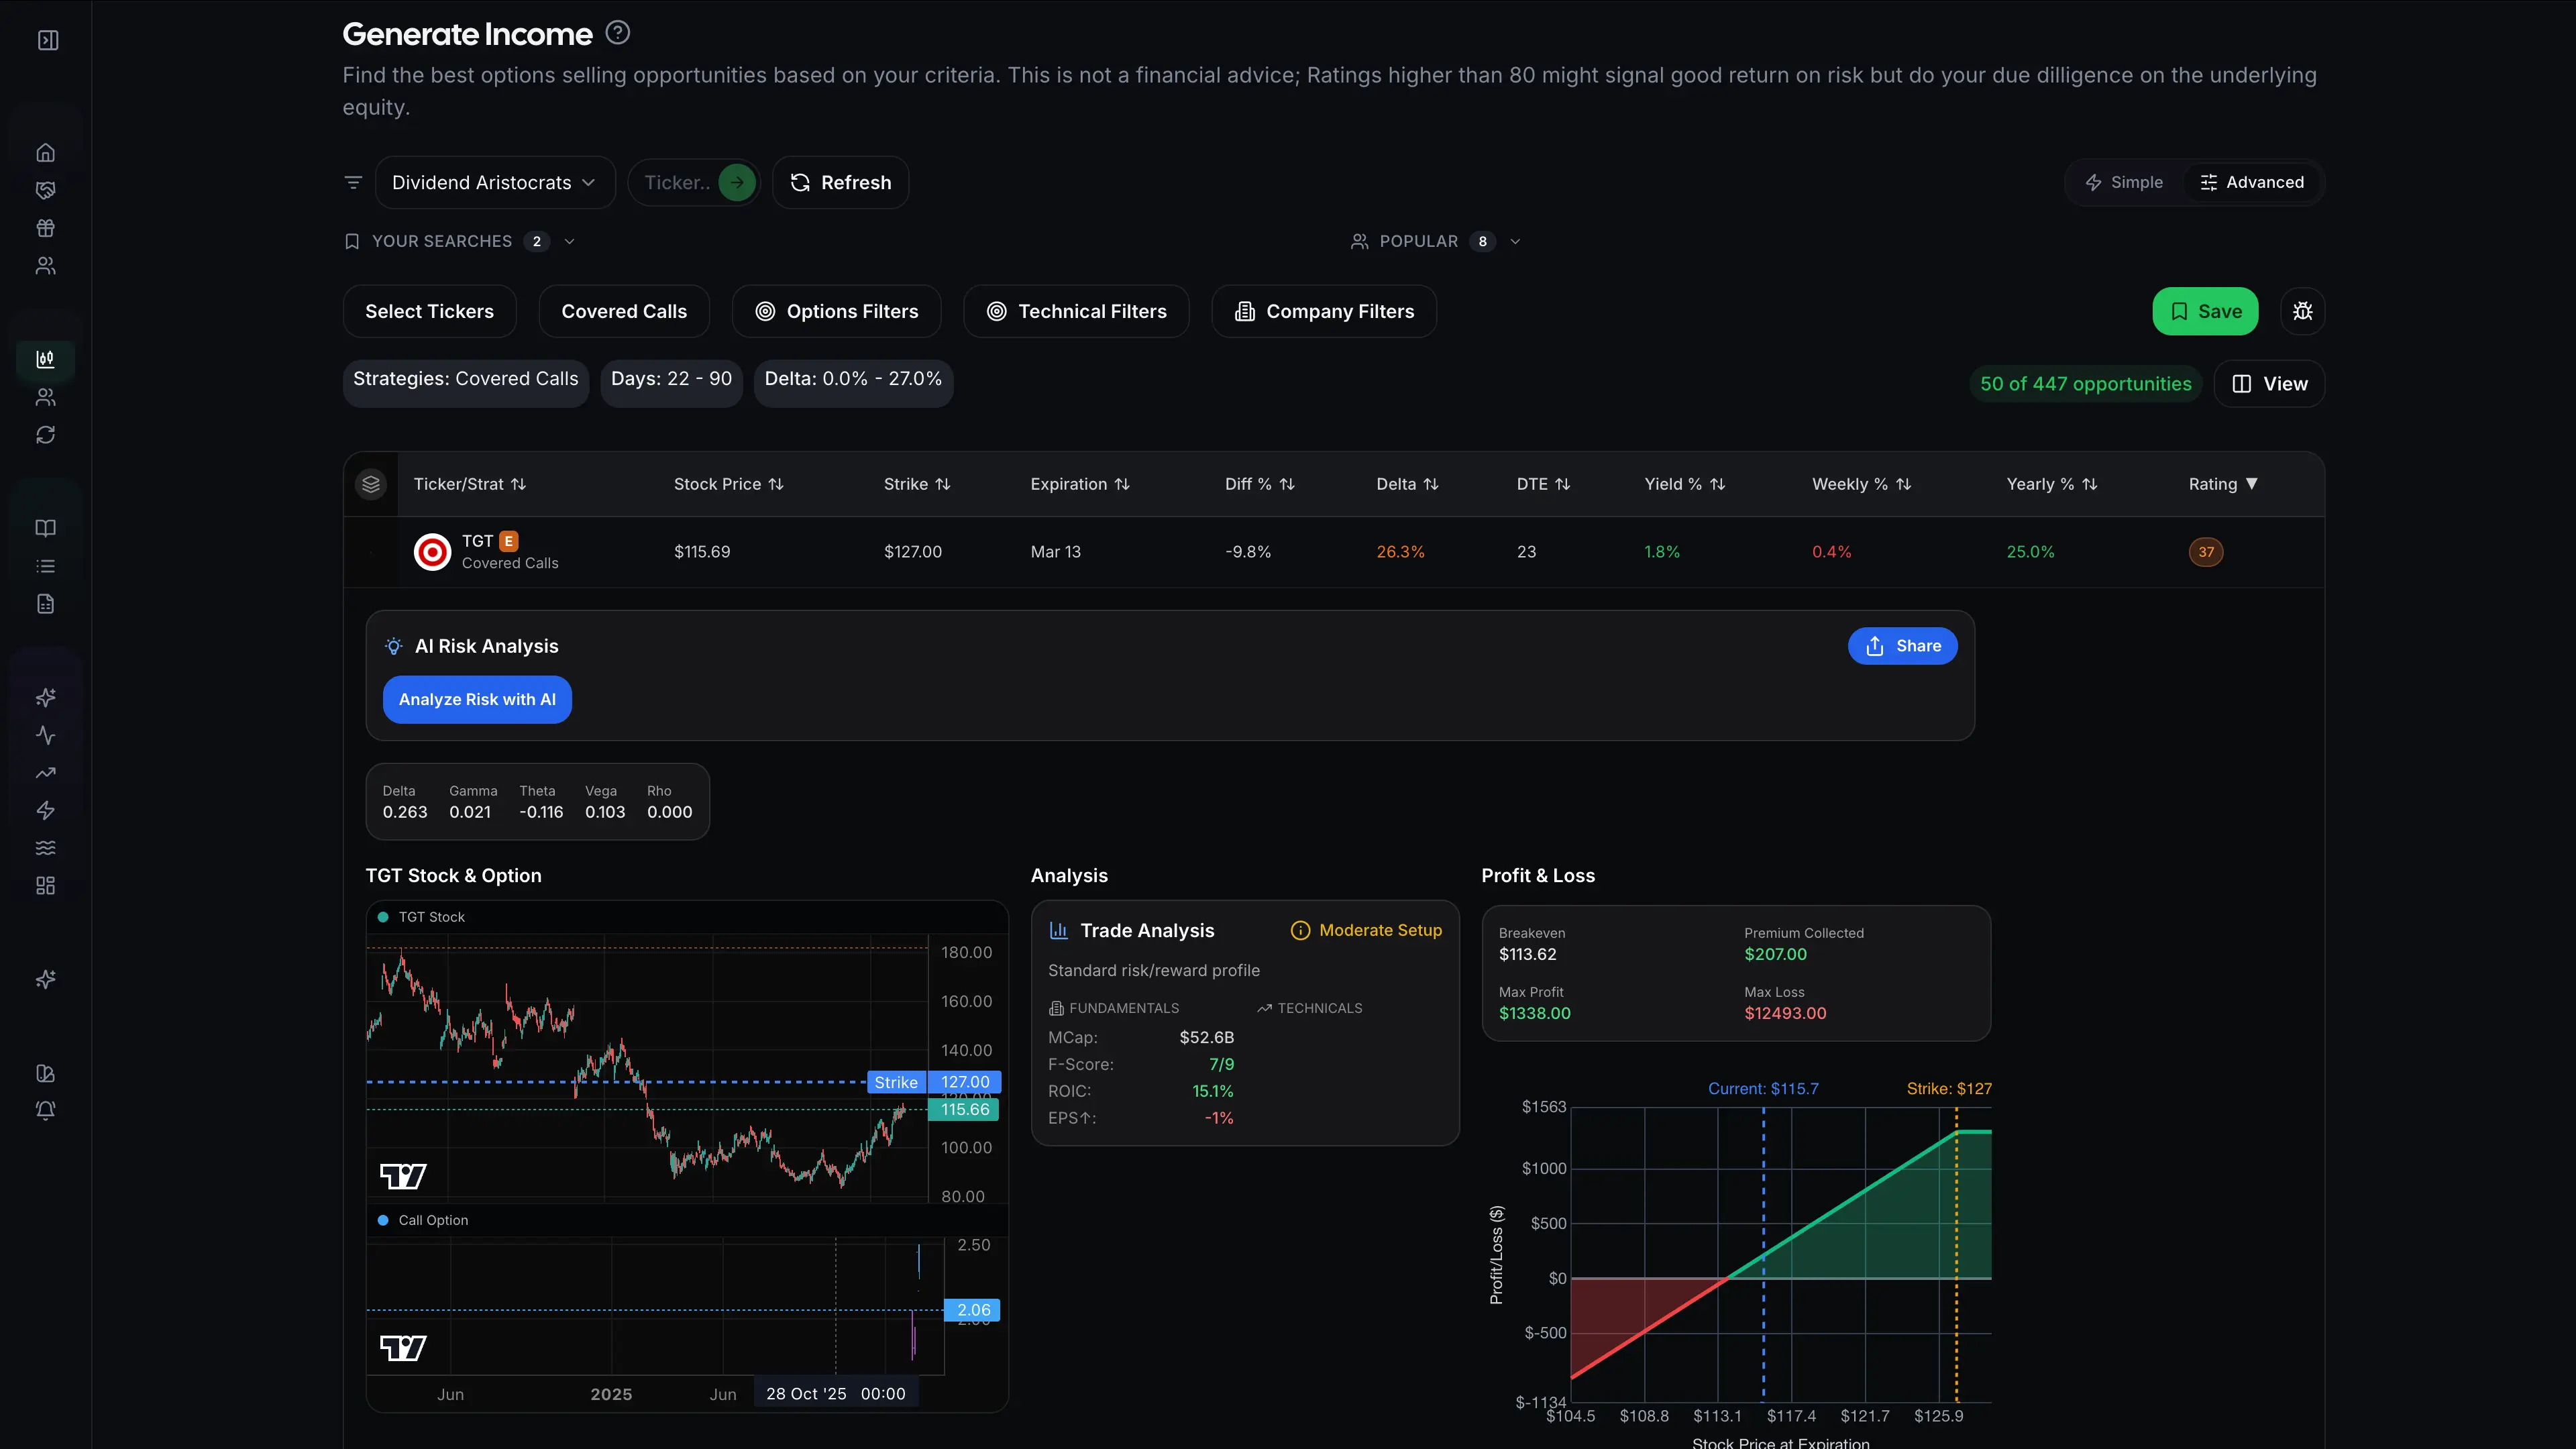Image resolution: width=2576 pixels, height=1449 pixels.
Task: Switch to Advanced mode
Action: pos(2252,182)
